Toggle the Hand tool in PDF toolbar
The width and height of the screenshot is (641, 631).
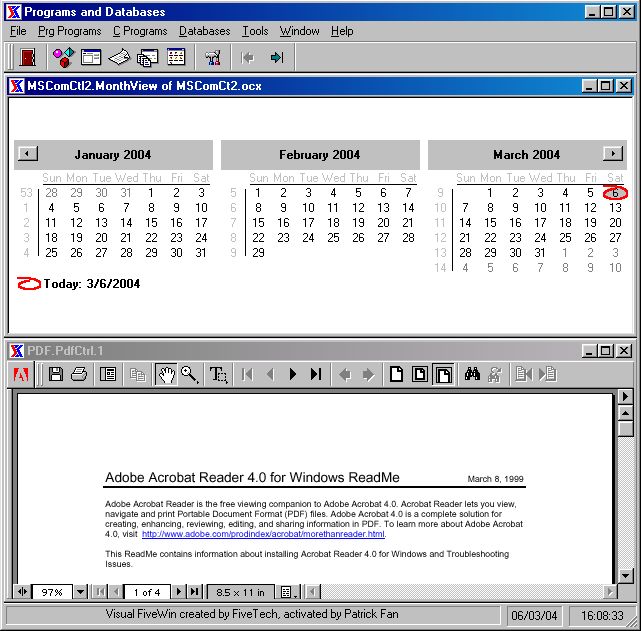(x=165, y=374)
